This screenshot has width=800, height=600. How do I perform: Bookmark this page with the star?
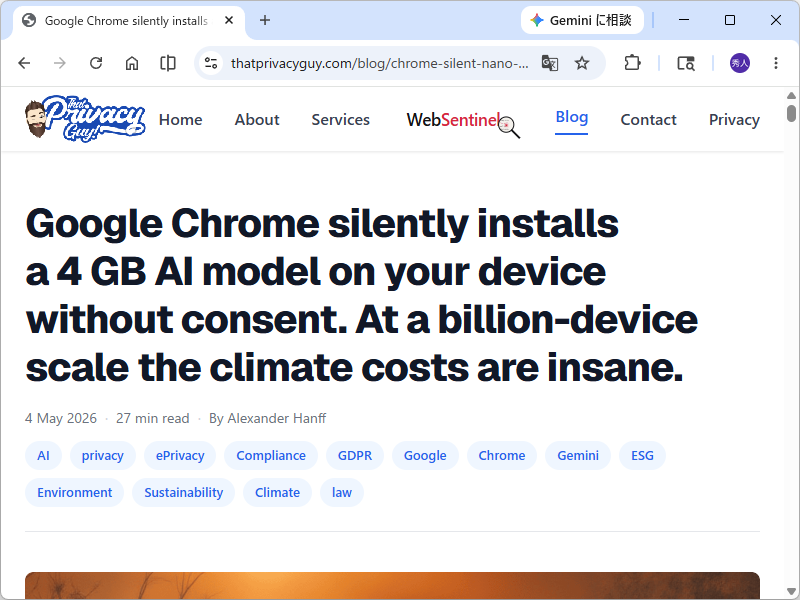tap(582, 63)
